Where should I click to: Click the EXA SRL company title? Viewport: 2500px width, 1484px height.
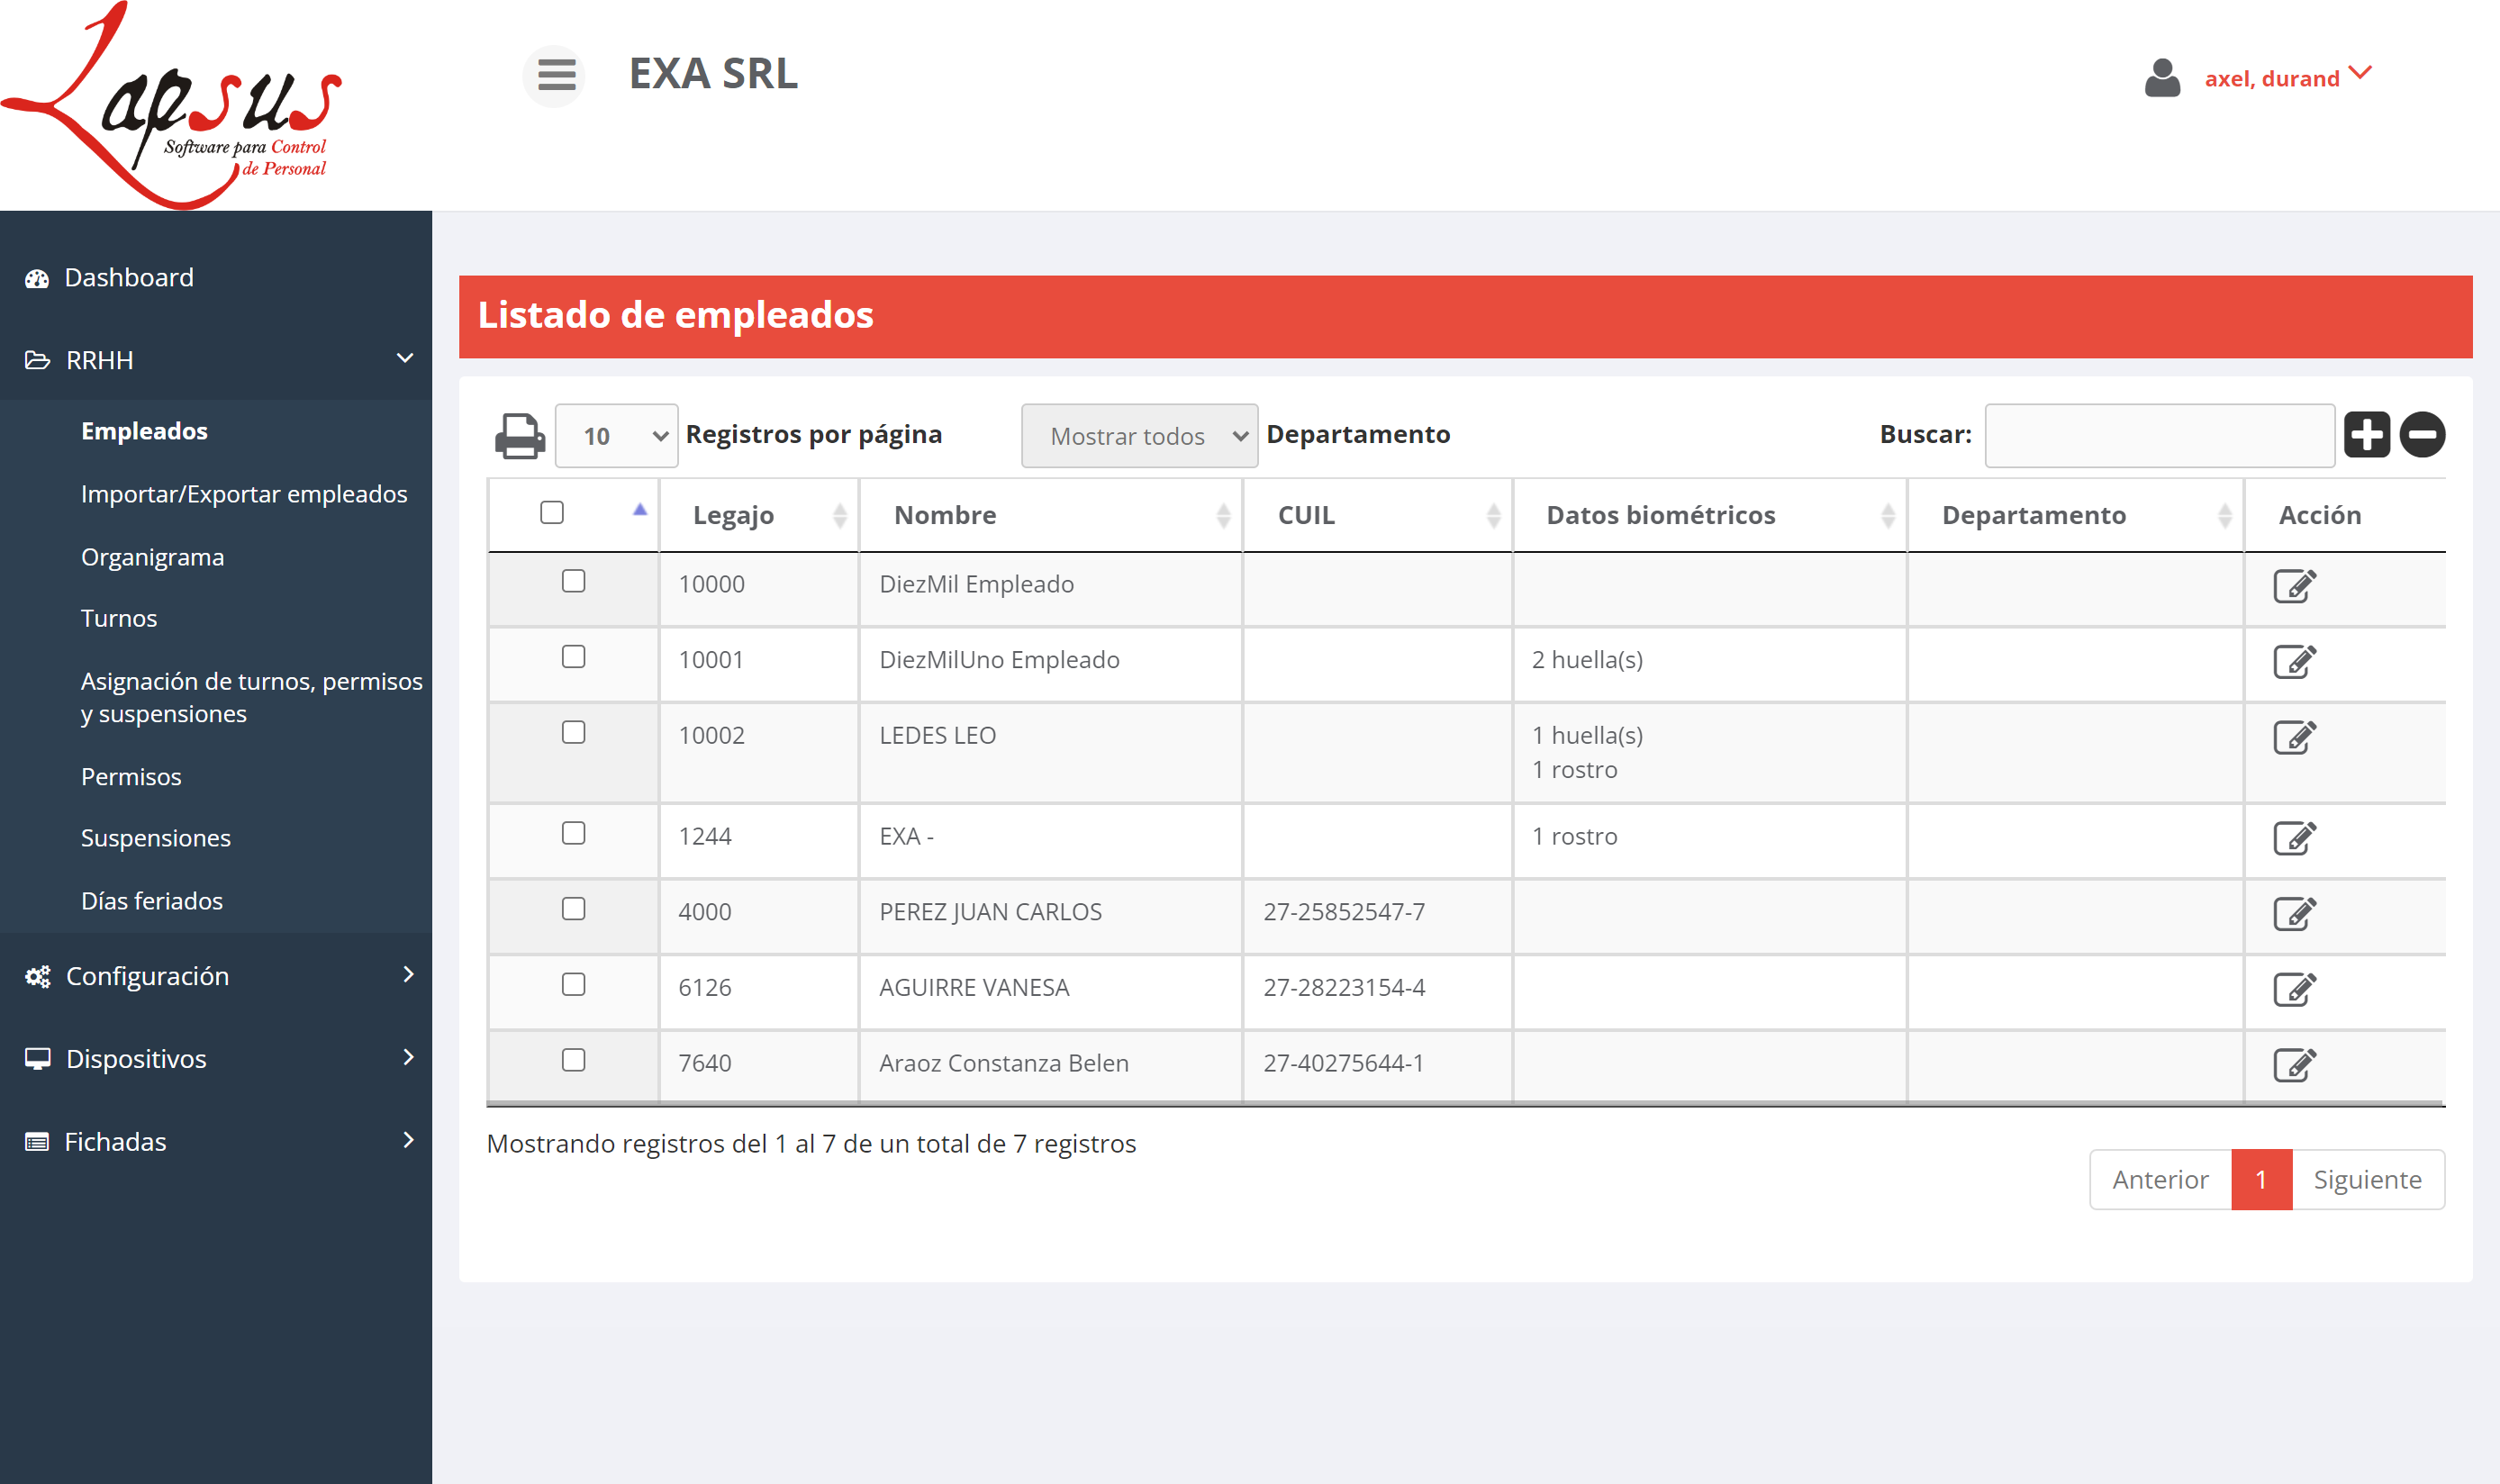[x=713, y=74]
